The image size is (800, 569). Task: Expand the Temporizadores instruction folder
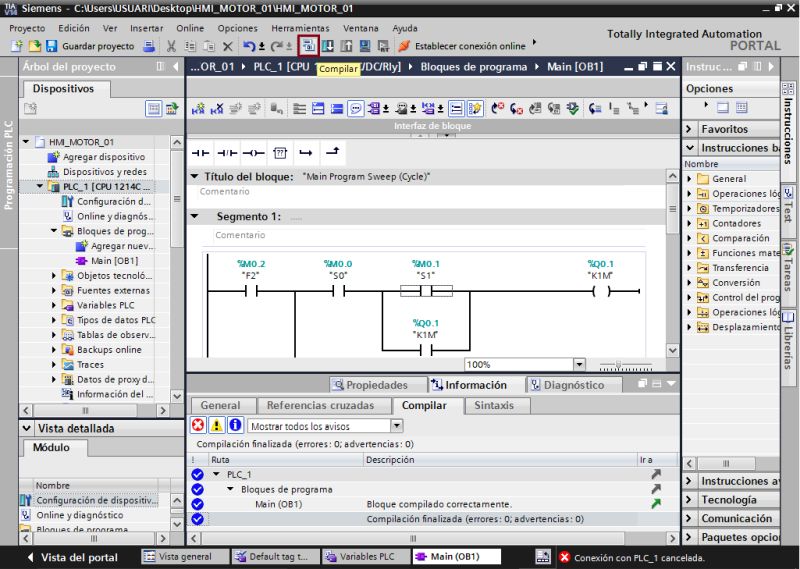click(x=689, y=208)
